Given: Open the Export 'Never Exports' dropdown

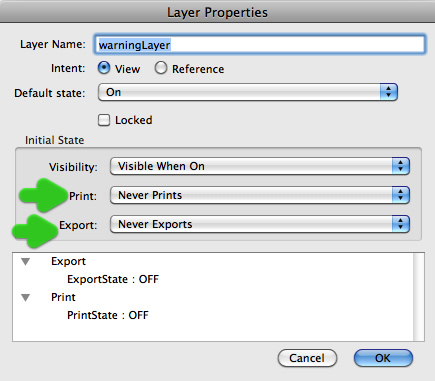Looking at the screenshot, I should pyautogui.click(x=260, y=224).
